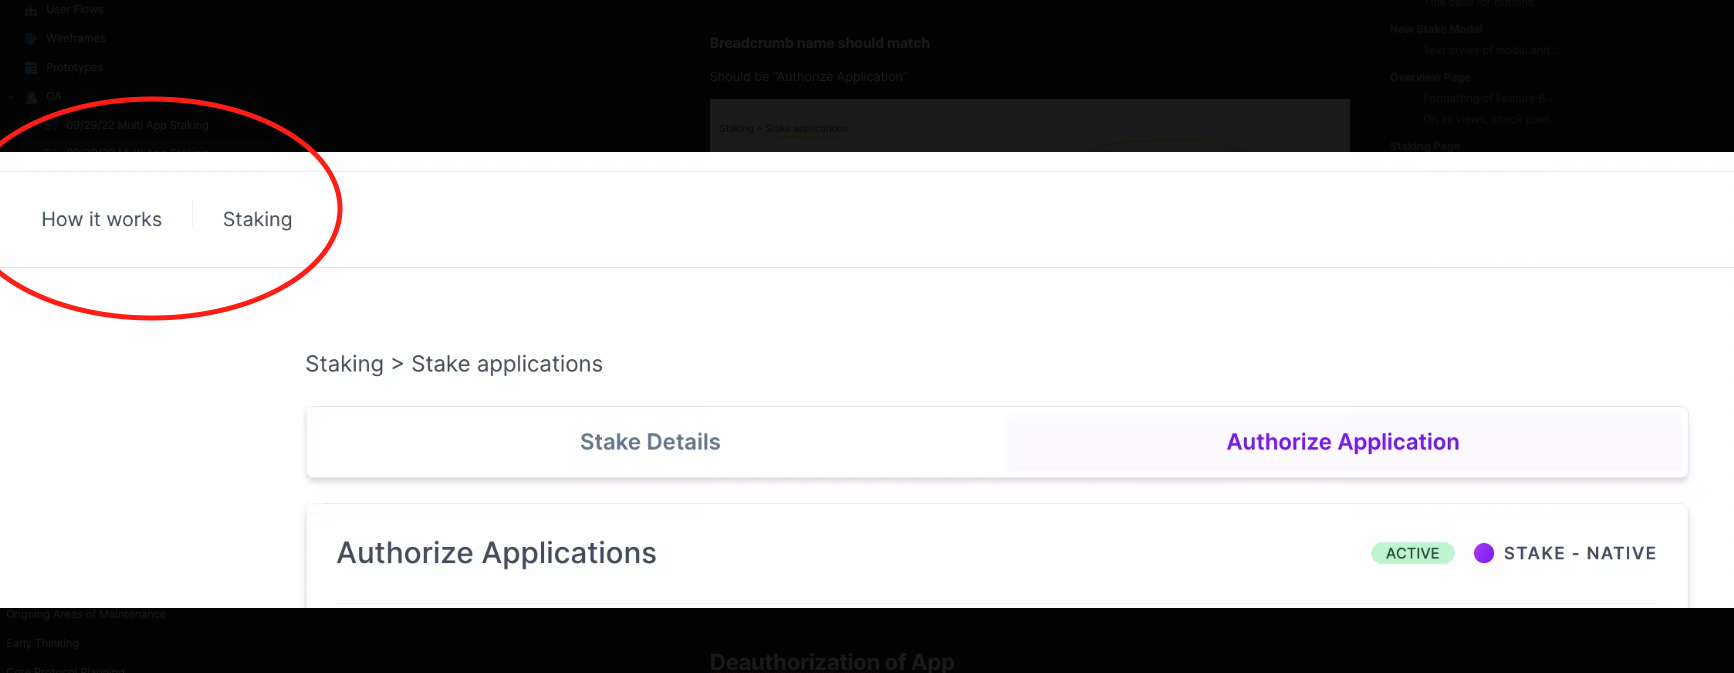Image resolution: width=1734 pixels, height=673 pixels.
Task: Expand the Overview Page note group
Action: coord(1429,77)
